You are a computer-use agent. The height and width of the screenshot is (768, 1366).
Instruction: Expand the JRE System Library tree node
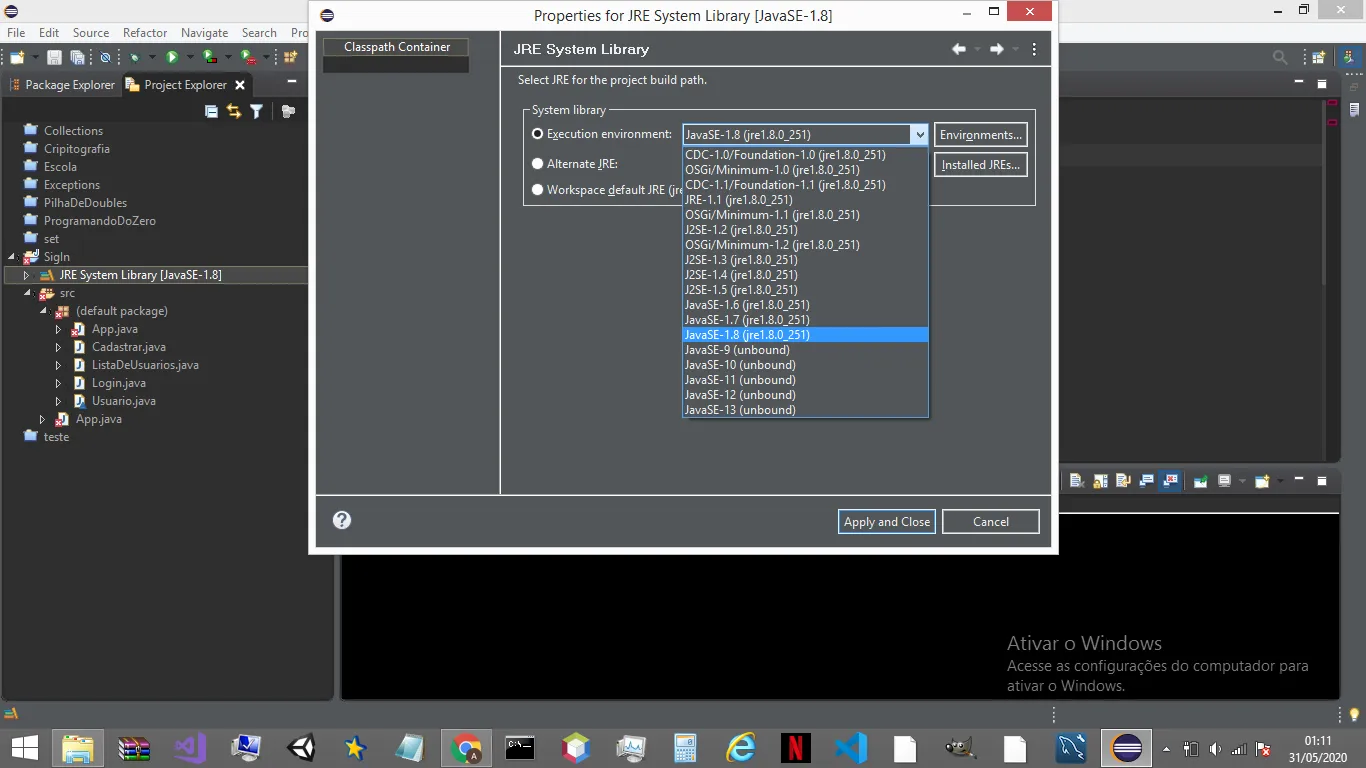pyautogui.click(x=26, y=275)
